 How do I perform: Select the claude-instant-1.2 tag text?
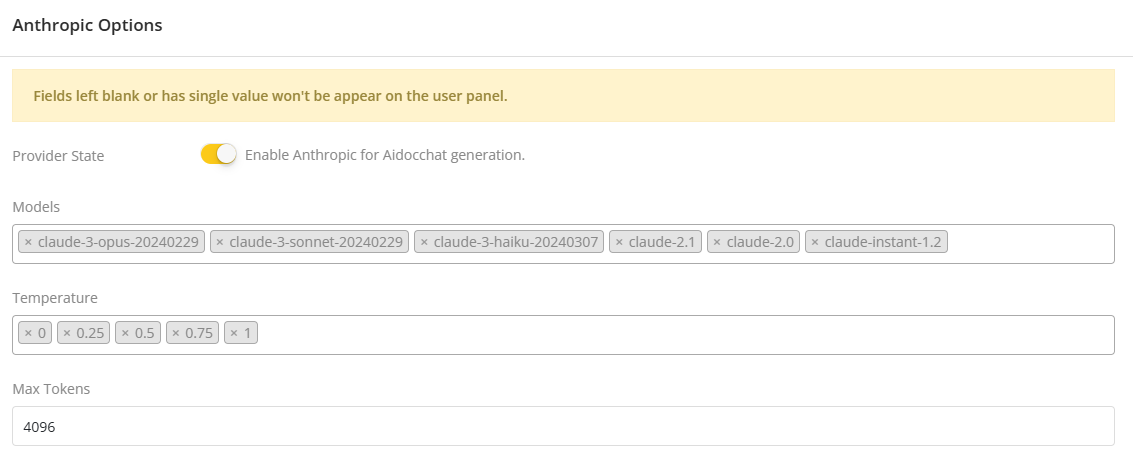(883, 242)
